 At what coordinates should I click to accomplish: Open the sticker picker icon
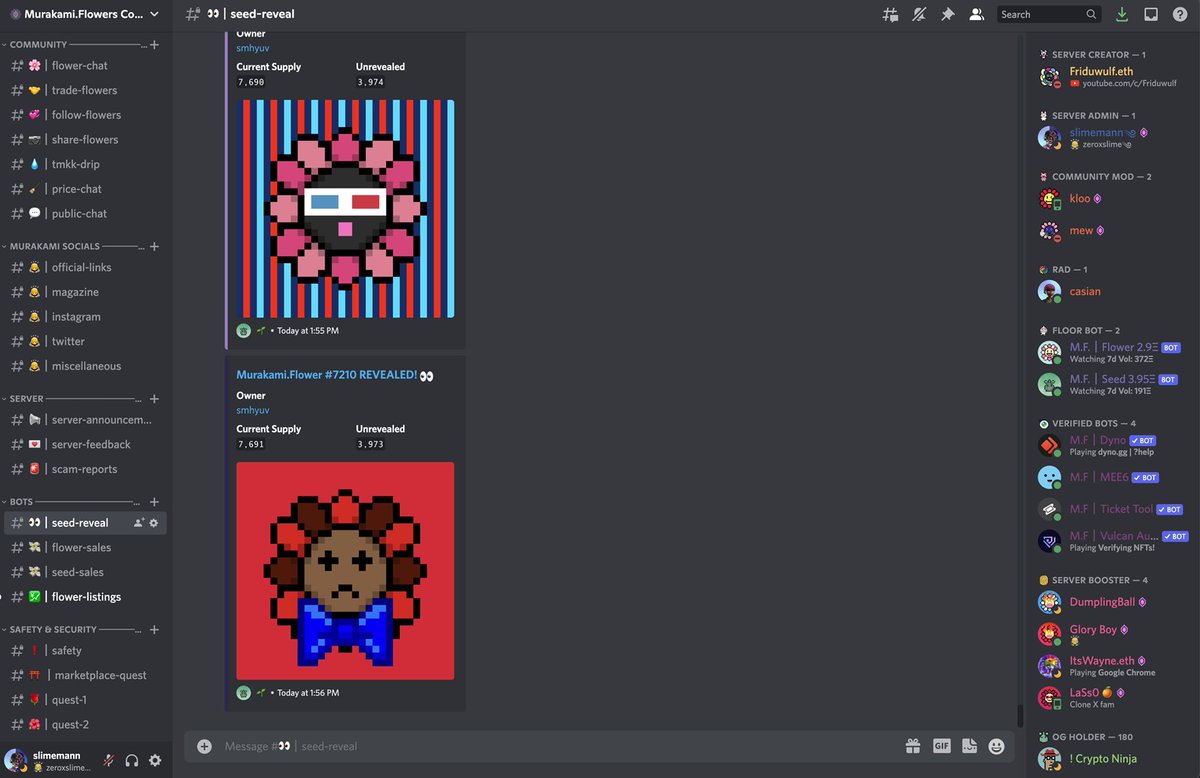(969, 746)
